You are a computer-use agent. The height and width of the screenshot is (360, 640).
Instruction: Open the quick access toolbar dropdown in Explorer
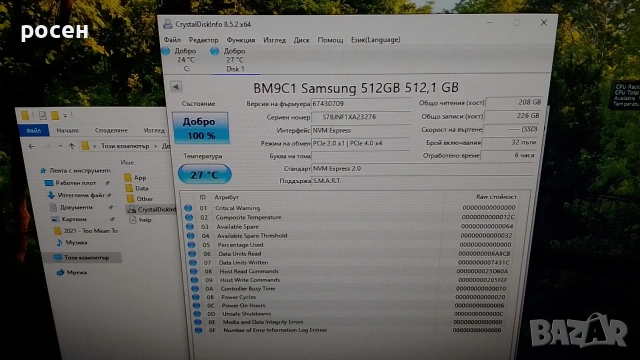(x=65, y=116)
